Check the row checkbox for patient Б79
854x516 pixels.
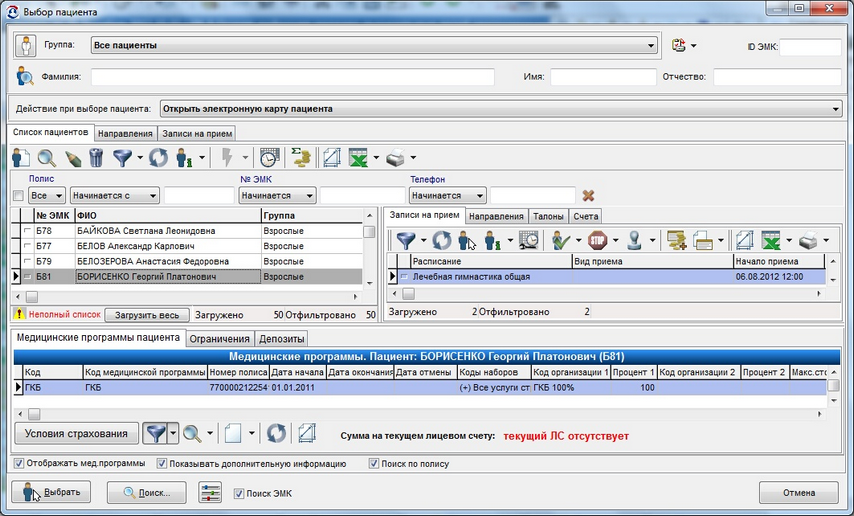[27, 262]
